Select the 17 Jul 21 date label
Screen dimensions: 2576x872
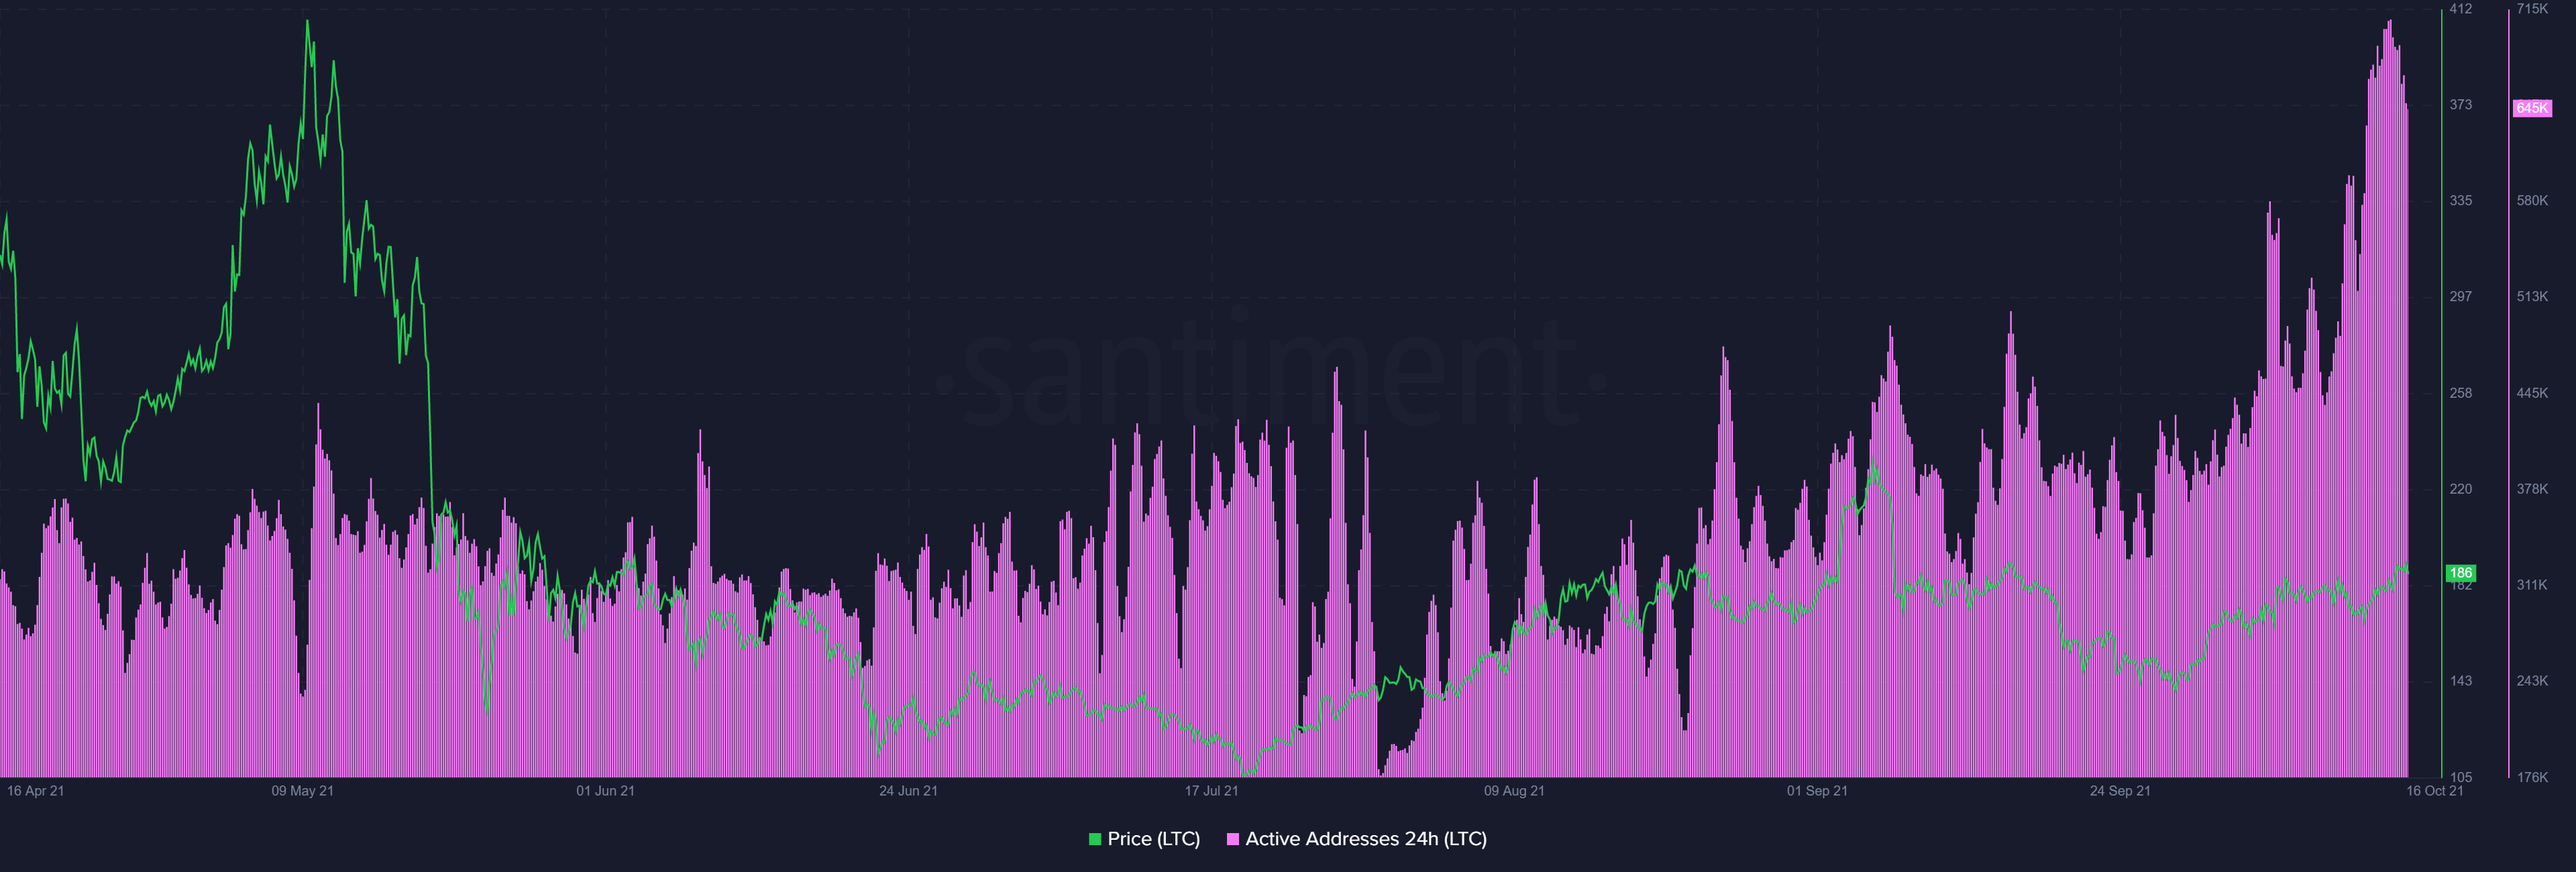click(1211, 791)
